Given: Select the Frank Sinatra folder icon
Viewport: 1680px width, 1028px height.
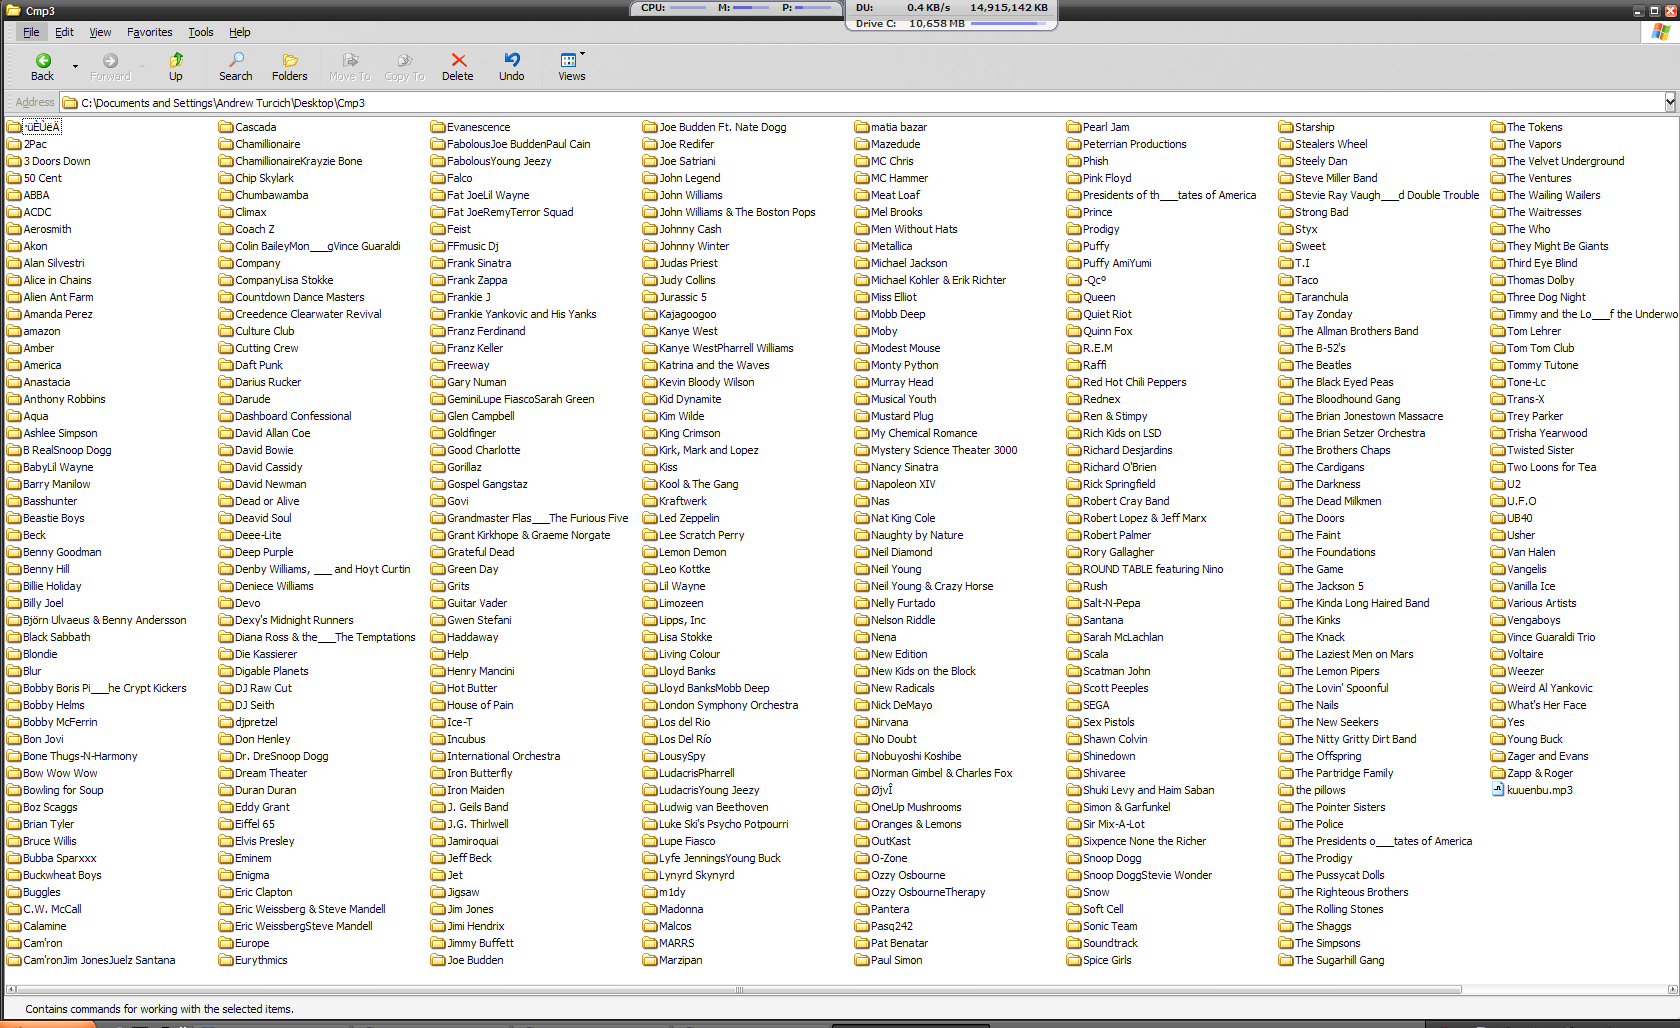Looking at the screenshot, I should coord(438,263).
